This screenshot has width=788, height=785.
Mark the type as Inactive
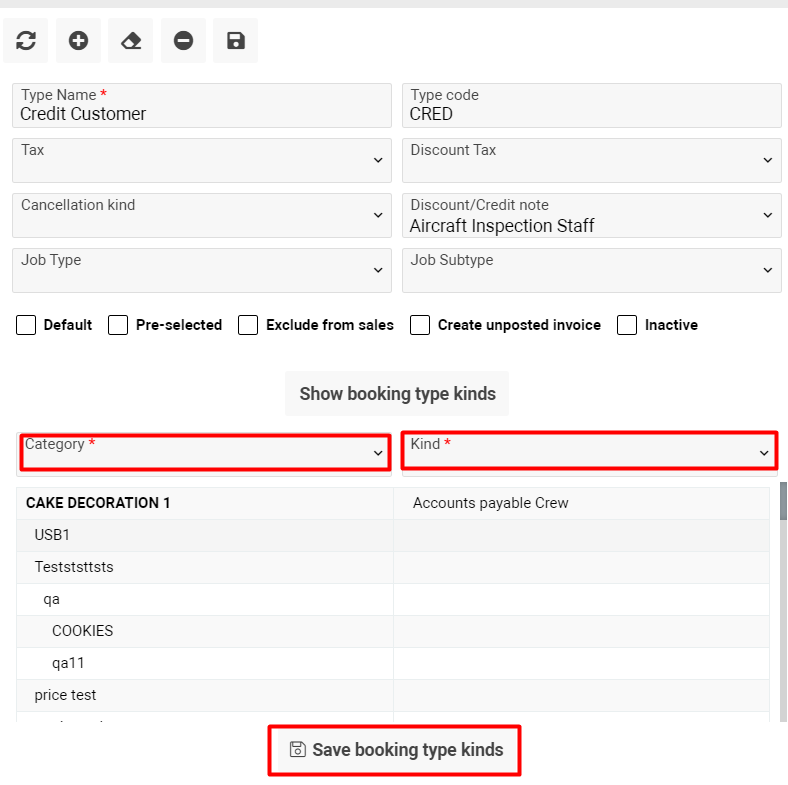coord(627,325)
